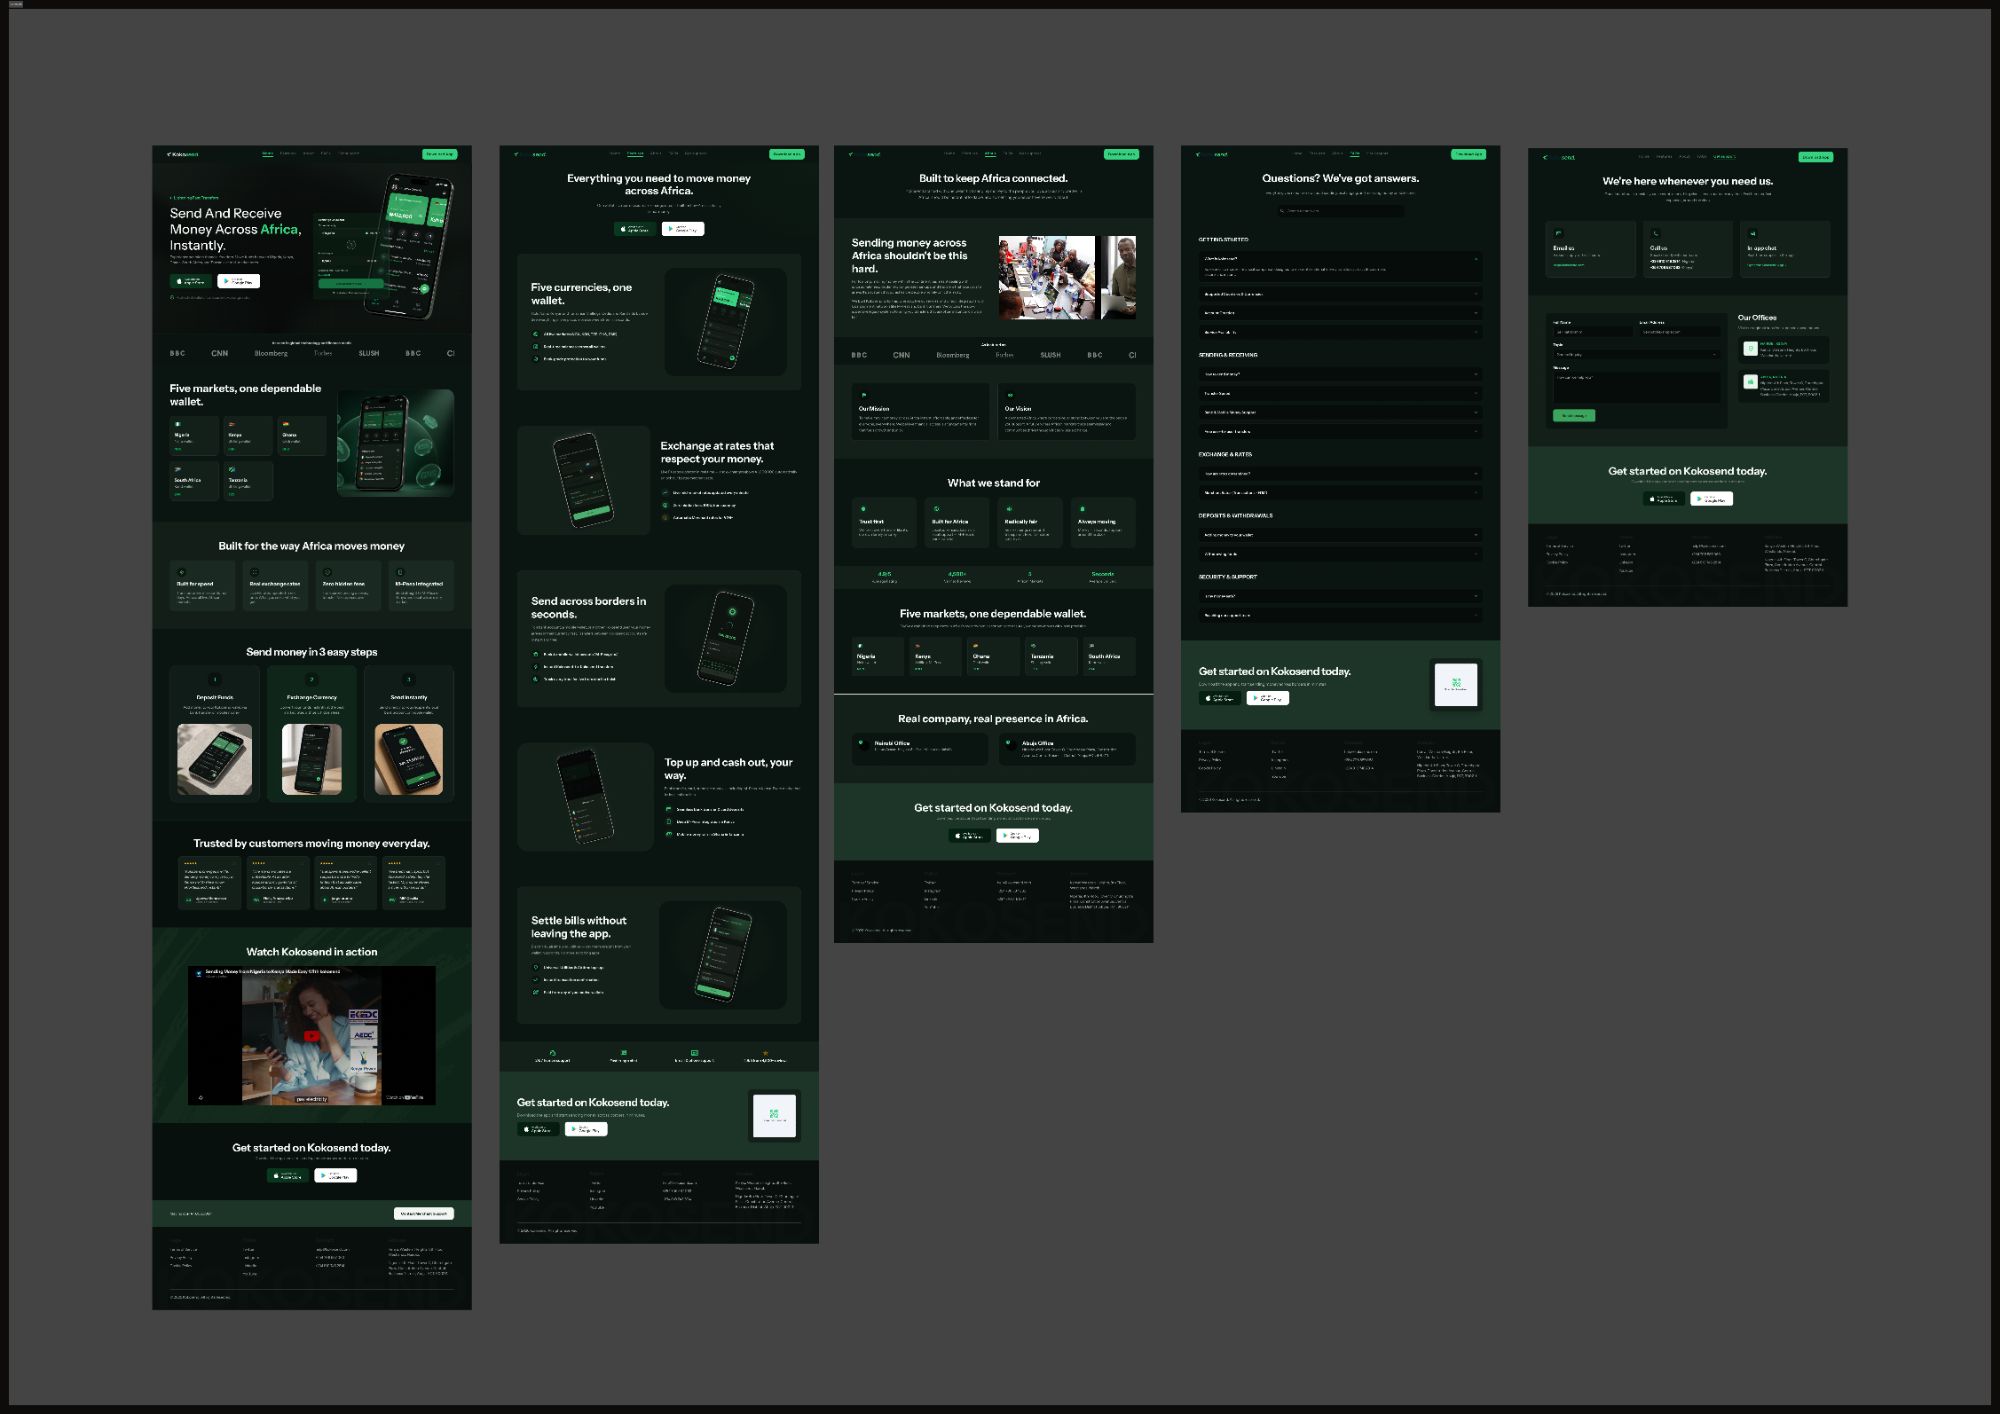Click the first office icon under Our Offices
This screenshot has width=2000, height=1414.
pyautogui.click(x=1750, y=349)
